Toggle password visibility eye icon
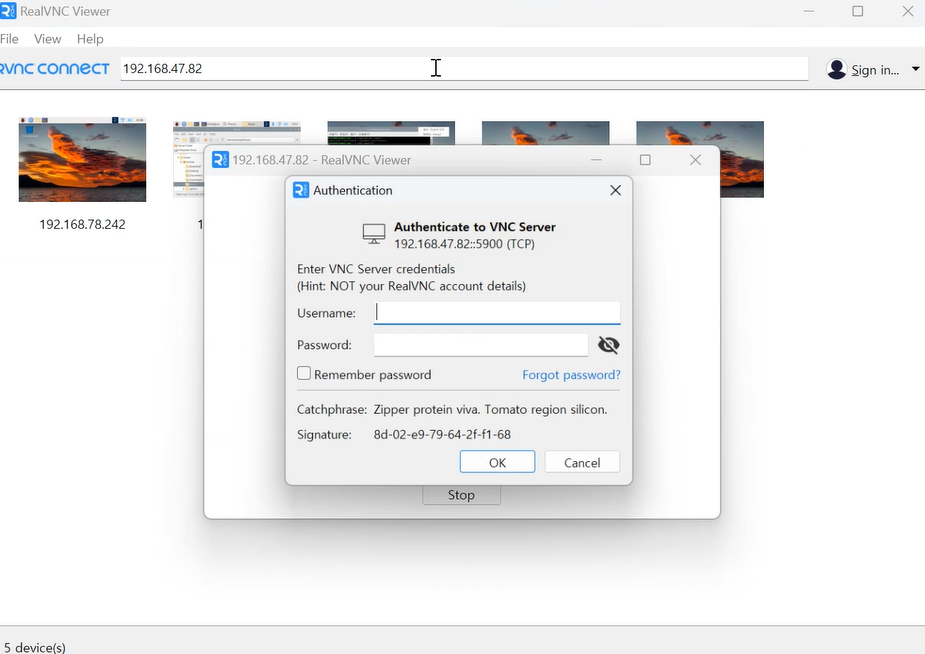The image size is (925, 654). pyautogui.click(x=608, y=345)
